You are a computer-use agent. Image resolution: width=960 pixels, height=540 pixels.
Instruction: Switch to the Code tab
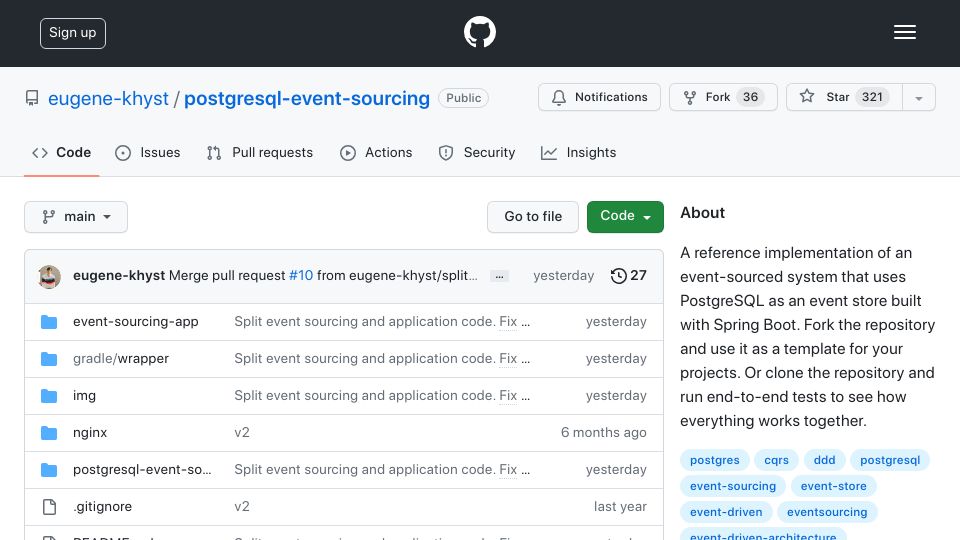61,152
